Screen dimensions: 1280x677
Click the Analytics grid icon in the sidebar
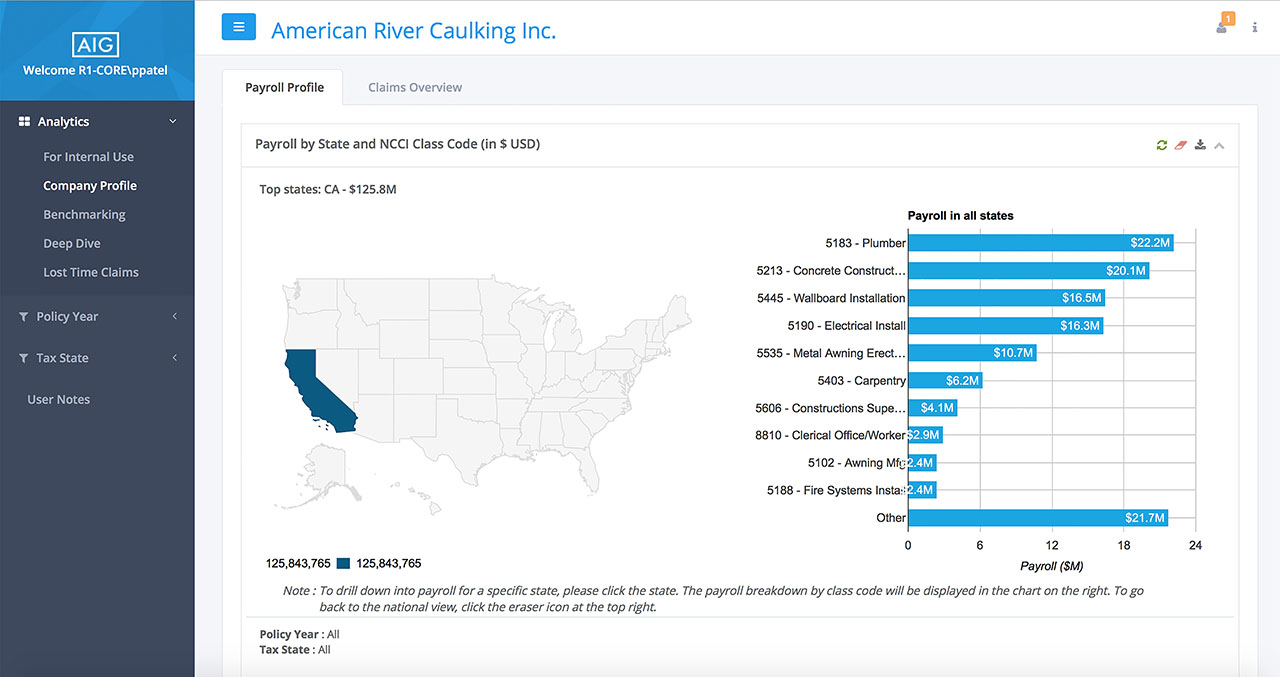[24, 121]
